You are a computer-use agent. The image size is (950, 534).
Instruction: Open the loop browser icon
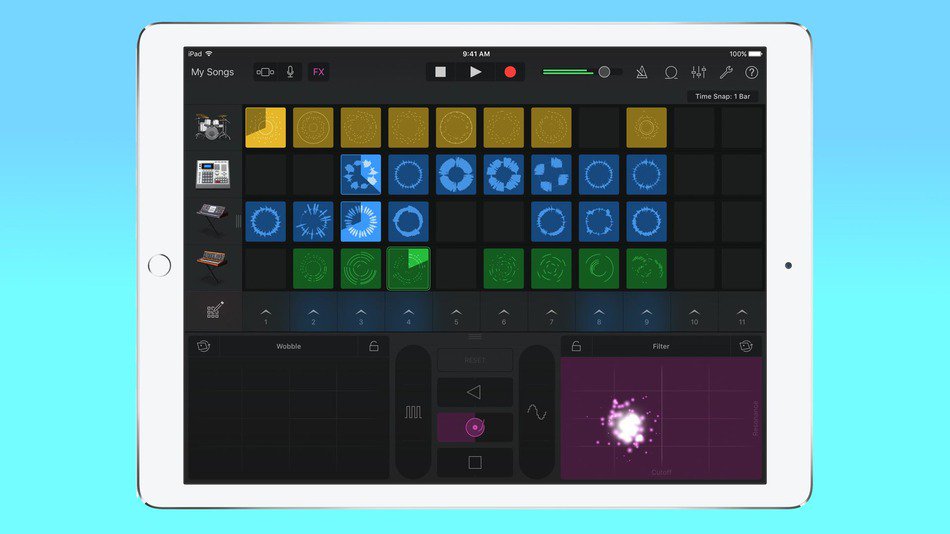[x=671, y=72]
